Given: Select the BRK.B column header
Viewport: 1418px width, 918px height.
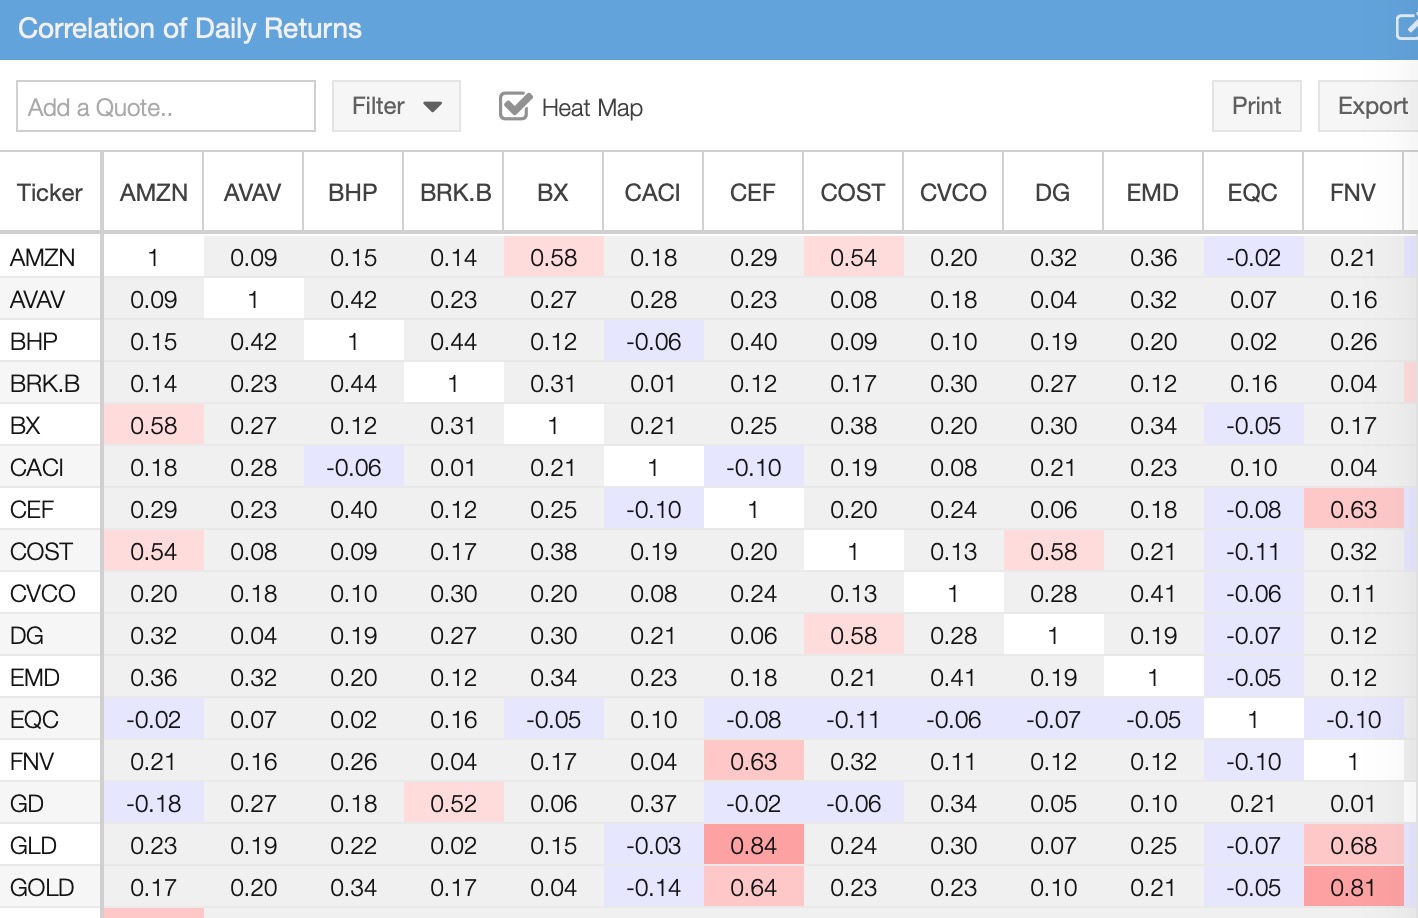Looking at the screenshot, I should [x=455, y=193].
